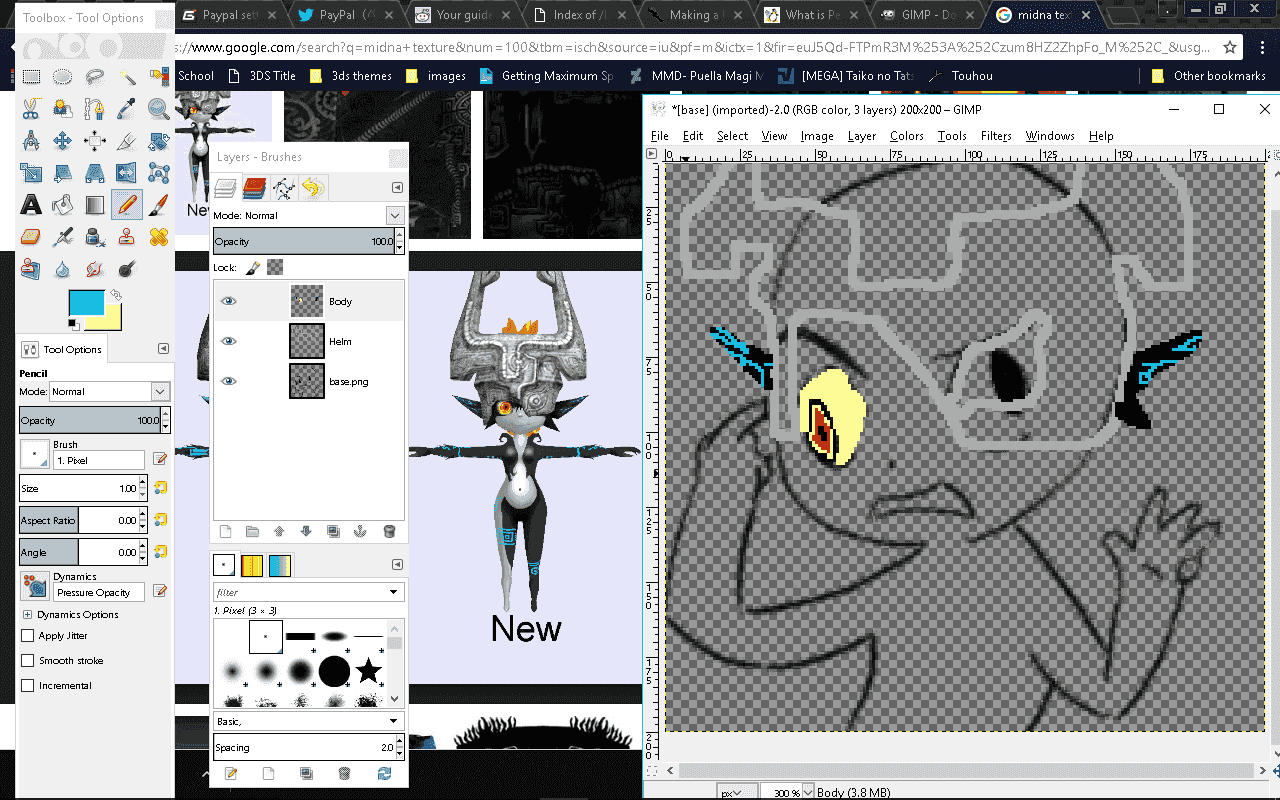Open the Layer menu in GIMP

[x=862, y=136]
